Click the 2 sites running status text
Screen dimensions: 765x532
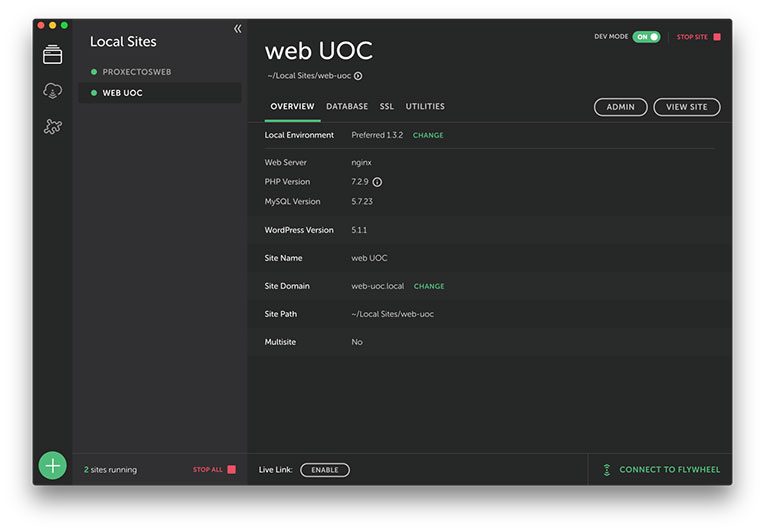click(110, 470)
